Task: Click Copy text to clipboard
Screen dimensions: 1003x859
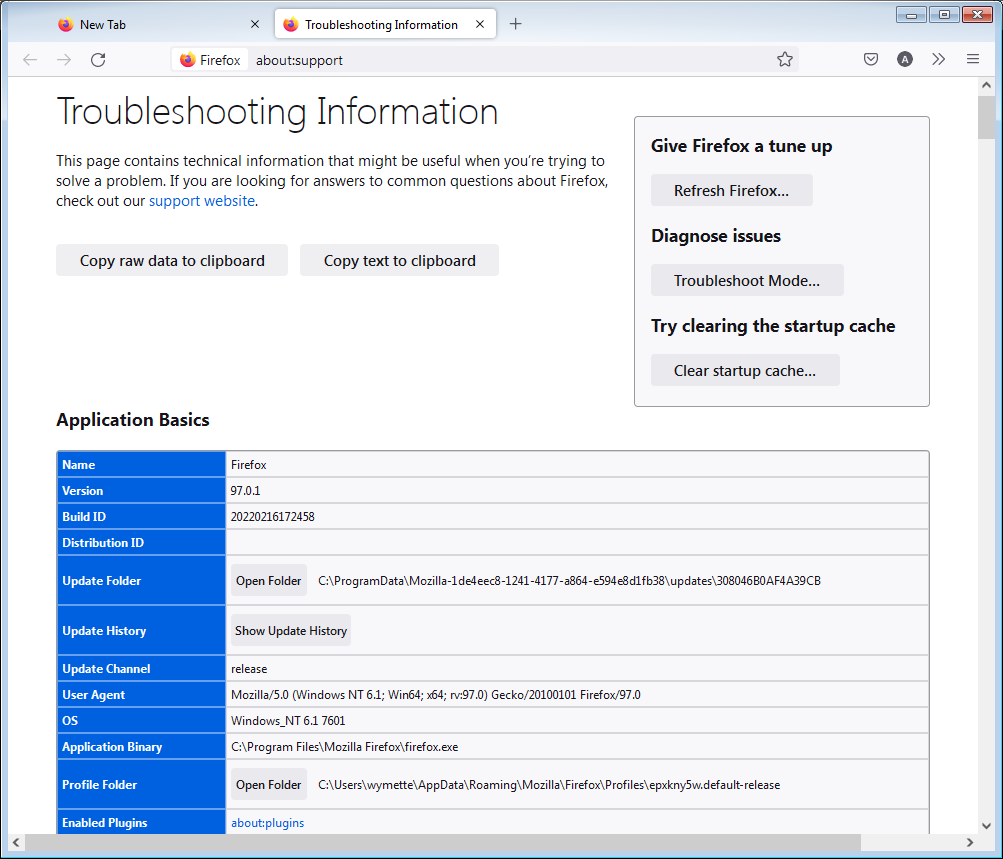Action: pos(399,260)
